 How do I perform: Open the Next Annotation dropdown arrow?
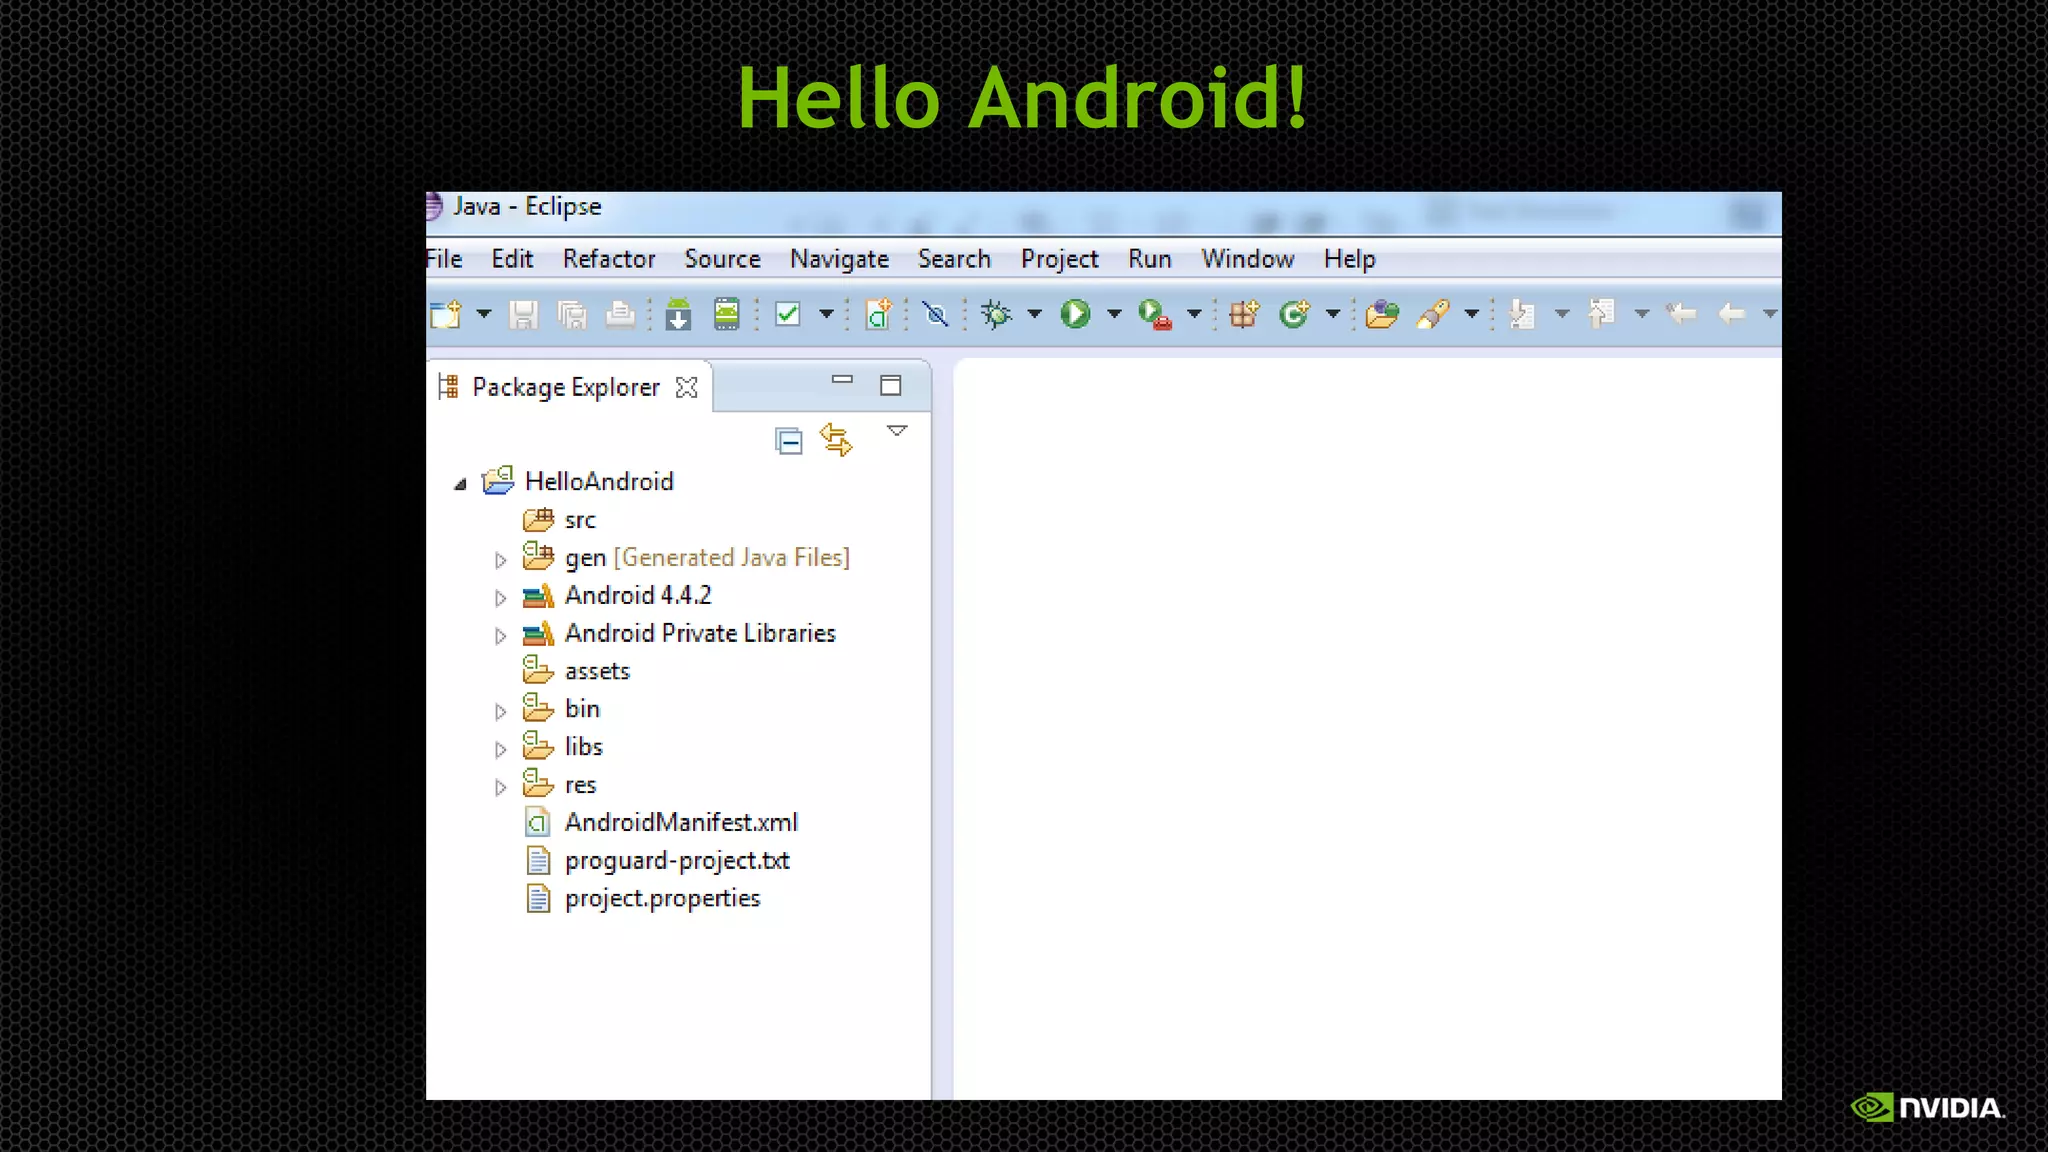(x=1562, y=314)
